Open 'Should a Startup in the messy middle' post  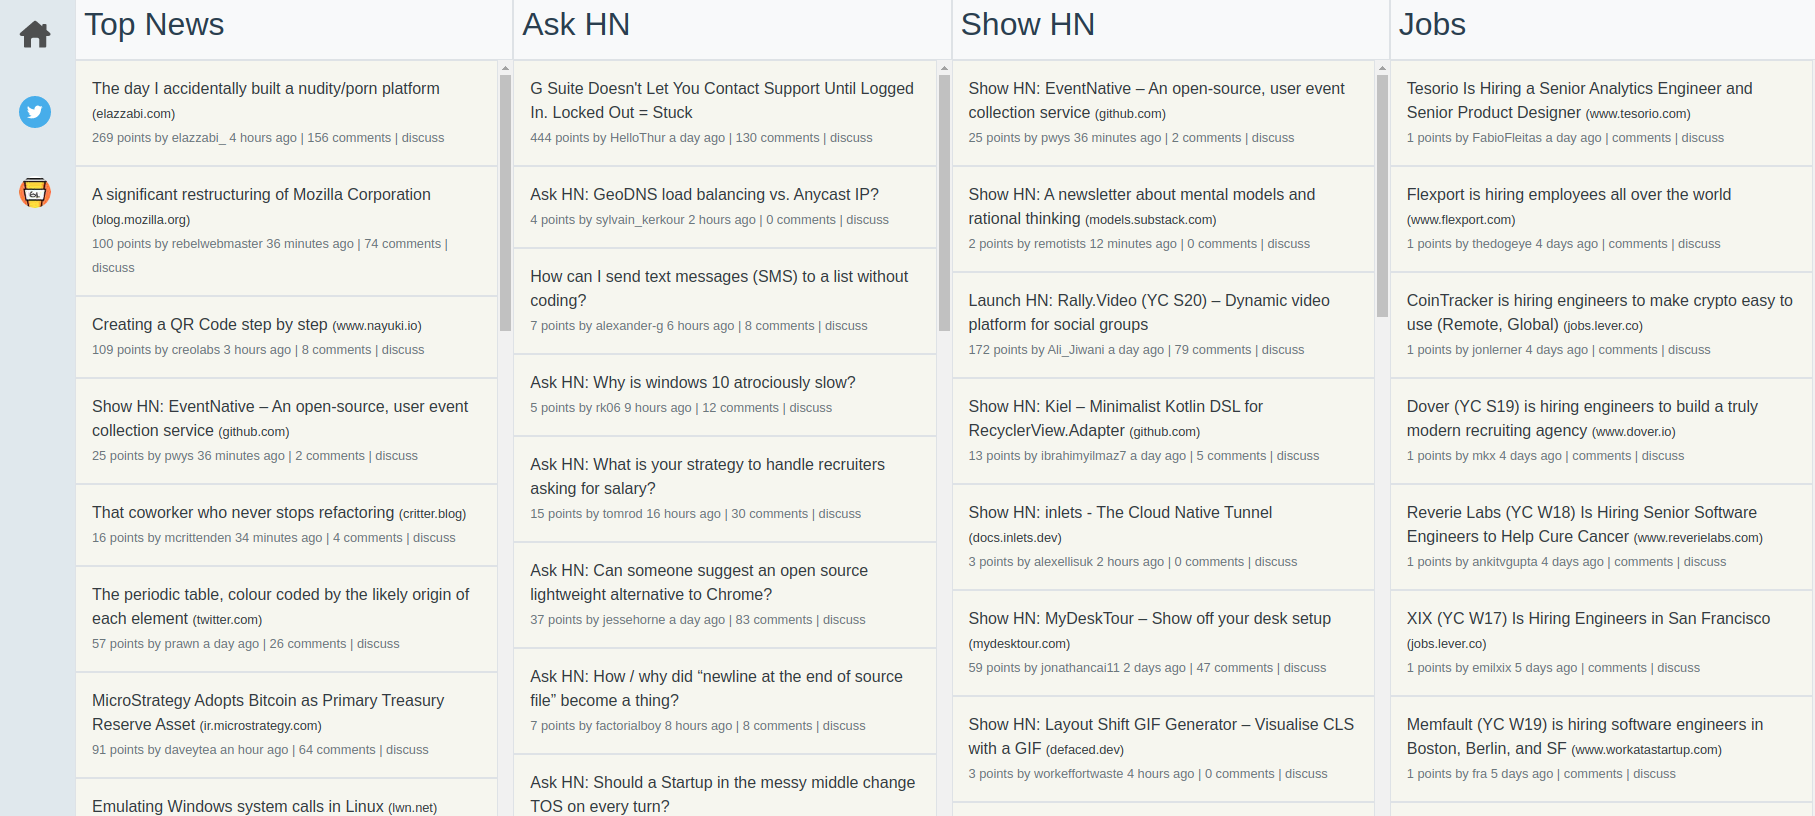tap(723, 794)
